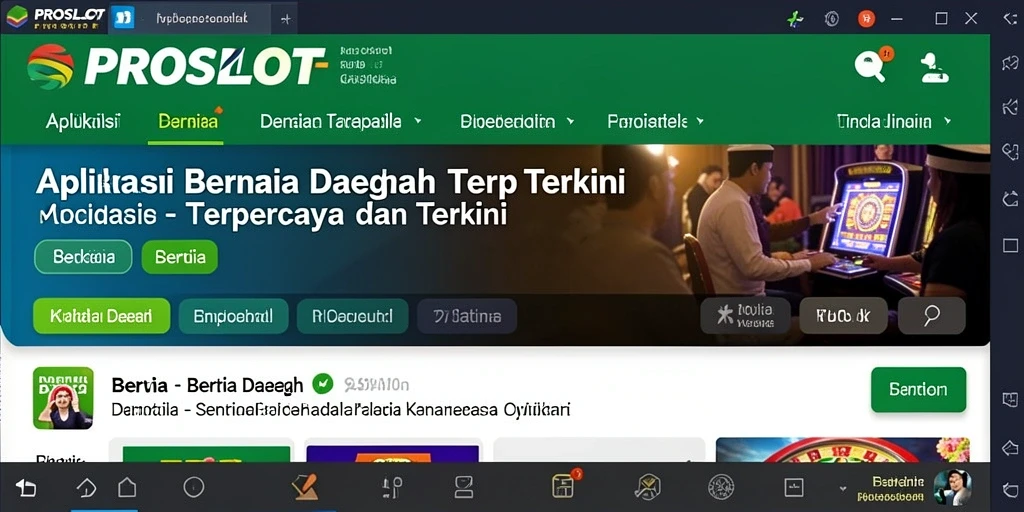This screenshot has width=1024, height=512.
Task: Click the green app screenshot thumbnail
Action: coord(207,453)
